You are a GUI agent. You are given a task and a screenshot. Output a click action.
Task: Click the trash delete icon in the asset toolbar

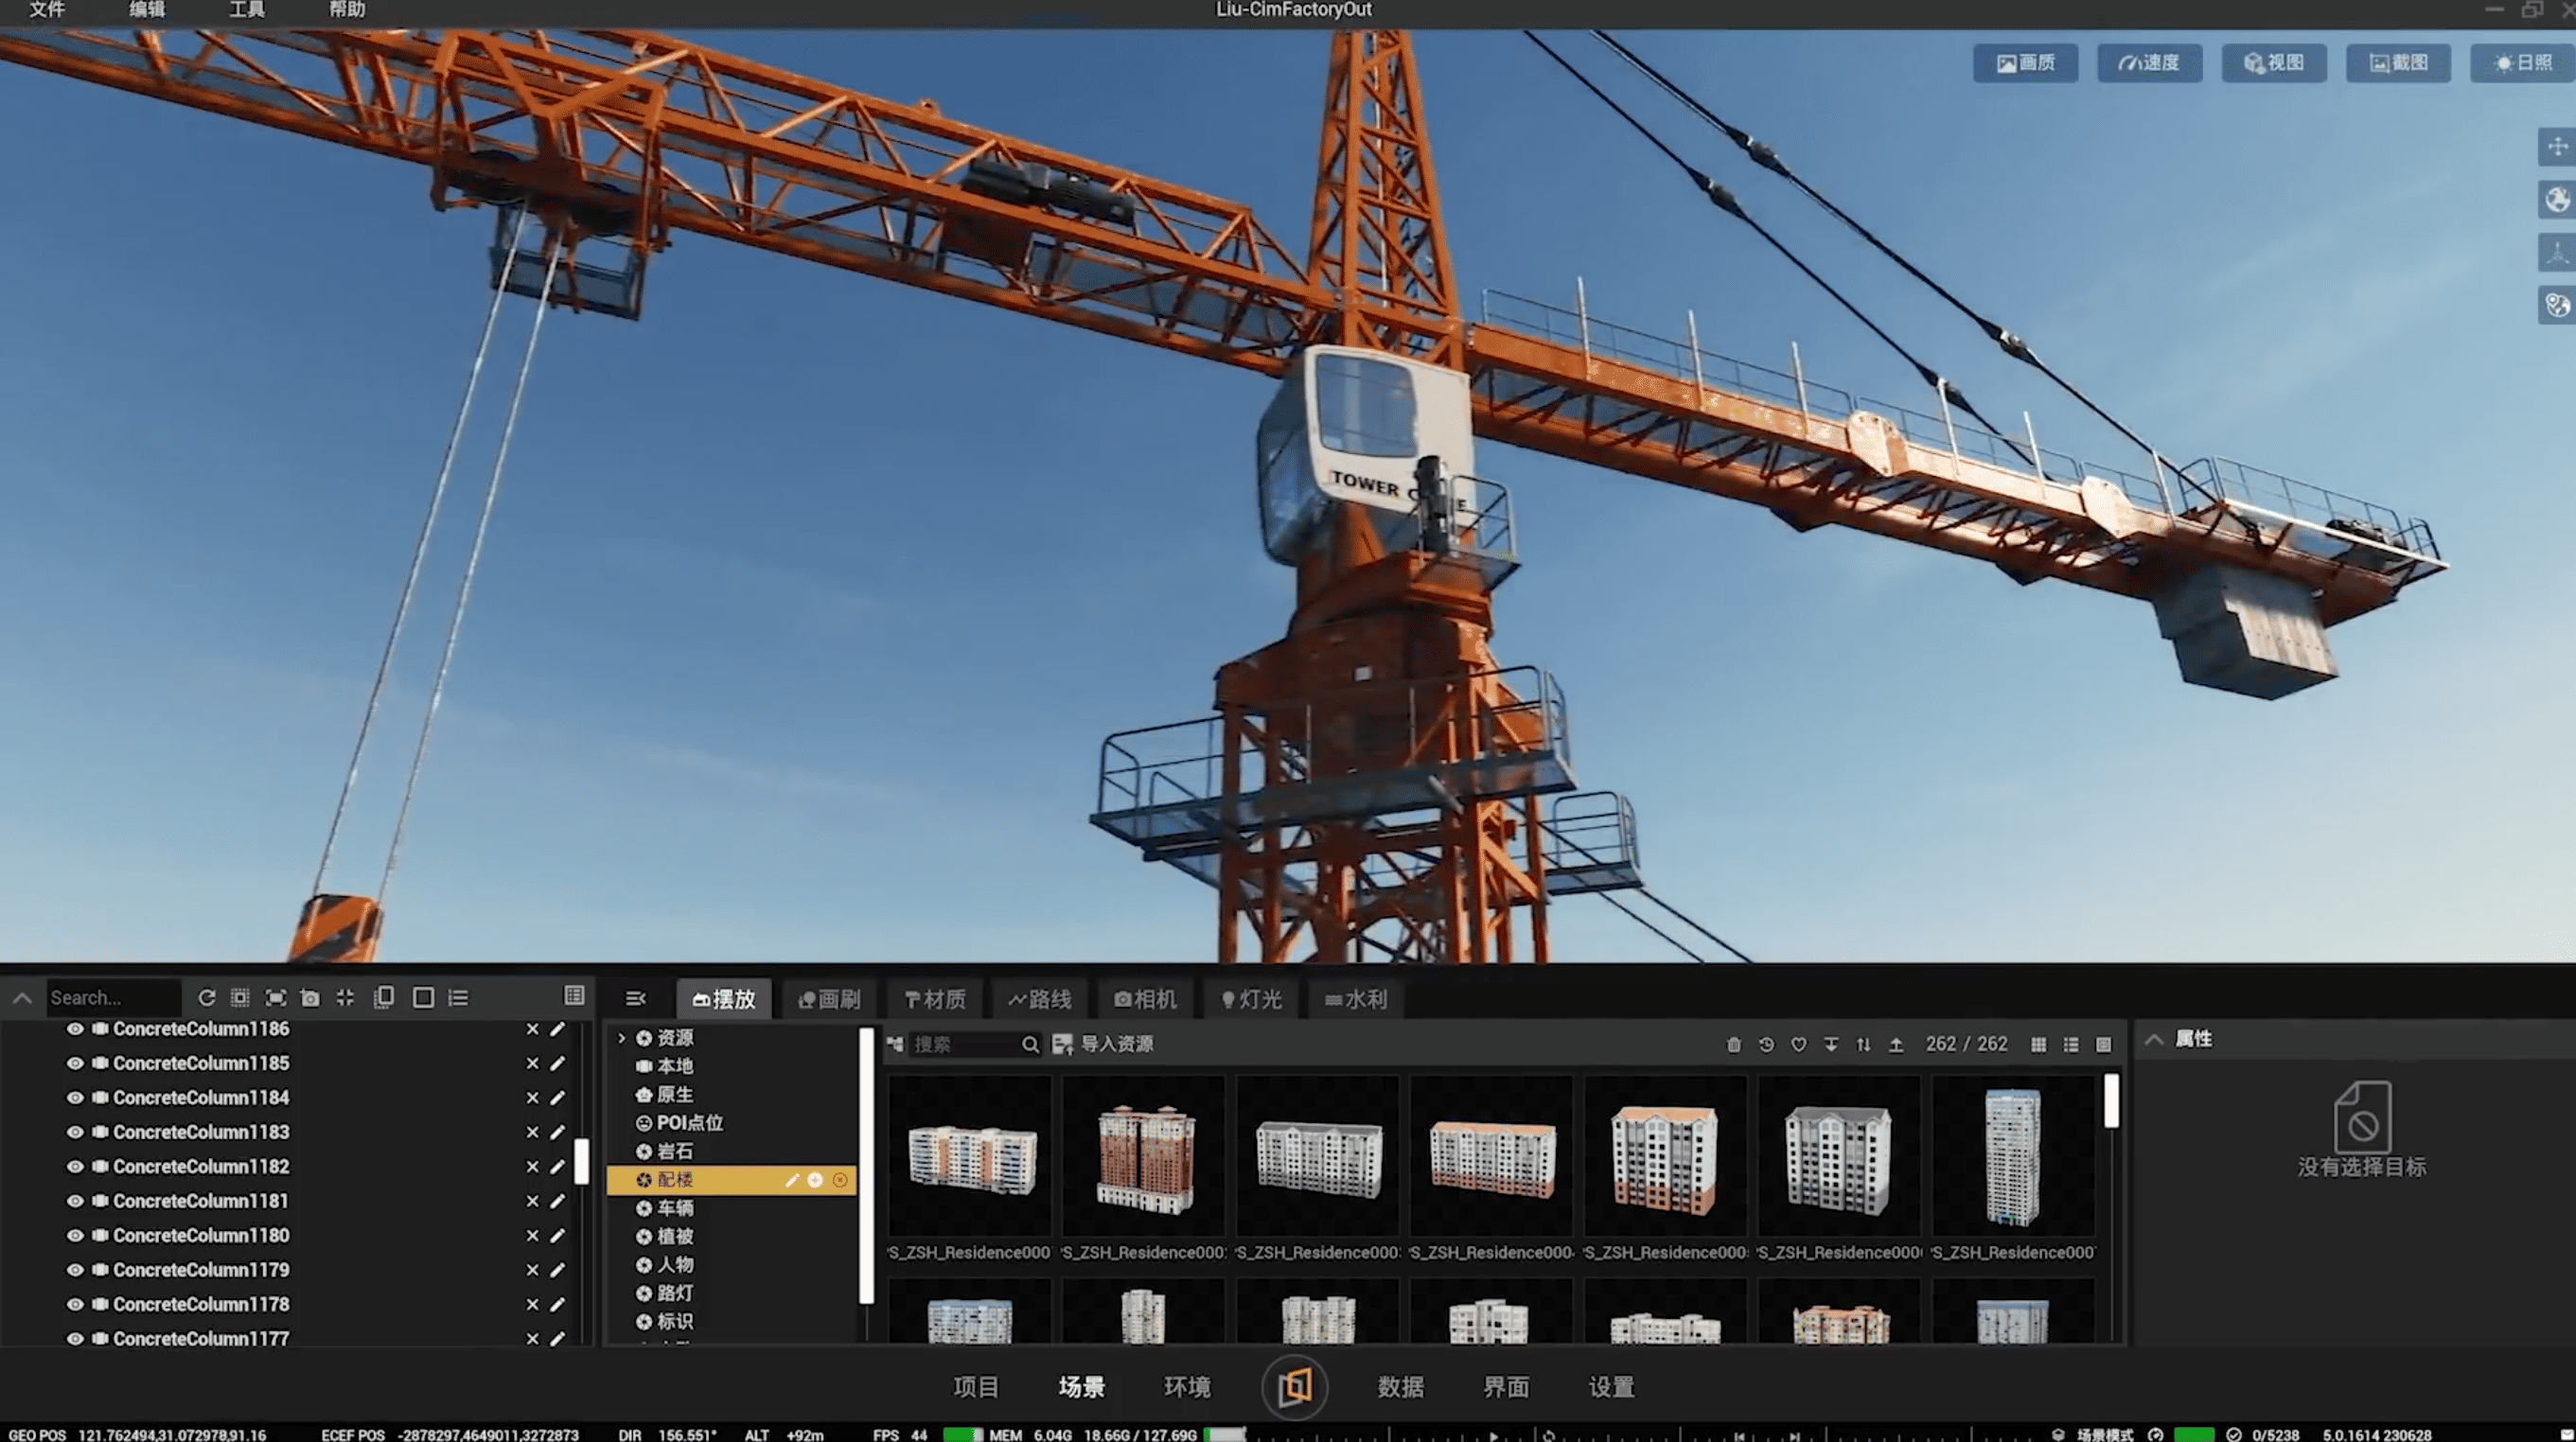(1733, 1044)
